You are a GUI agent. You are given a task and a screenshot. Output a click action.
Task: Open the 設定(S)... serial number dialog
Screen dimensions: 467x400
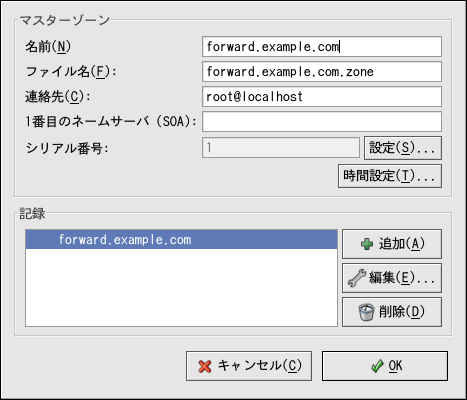[403, 148]
